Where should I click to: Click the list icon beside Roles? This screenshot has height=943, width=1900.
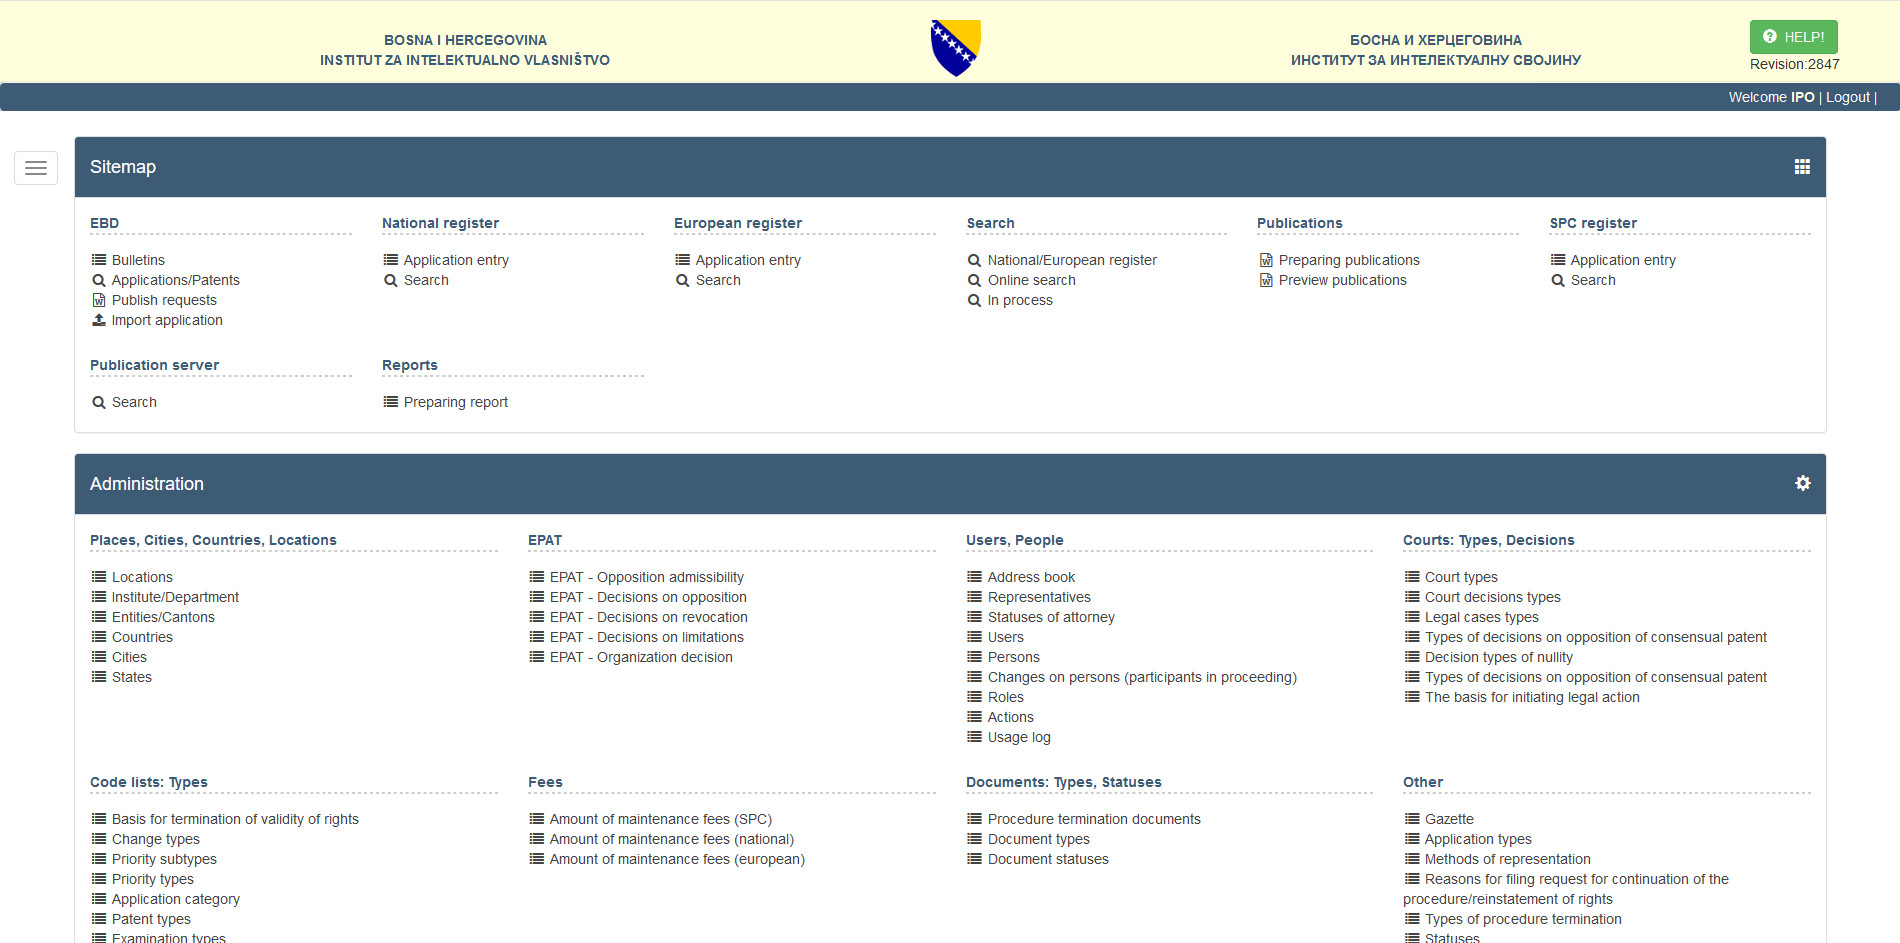click(975, 697)
